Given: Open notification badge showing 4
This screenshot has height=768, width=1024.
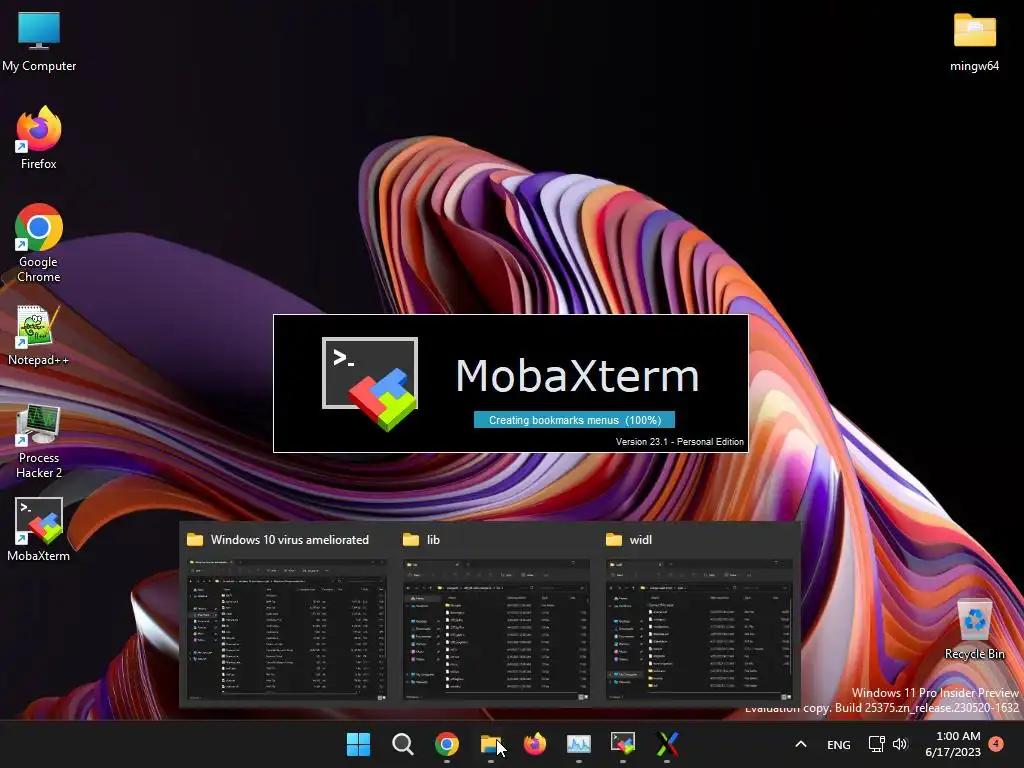Looking at the screenshot, I should point(996,743).
